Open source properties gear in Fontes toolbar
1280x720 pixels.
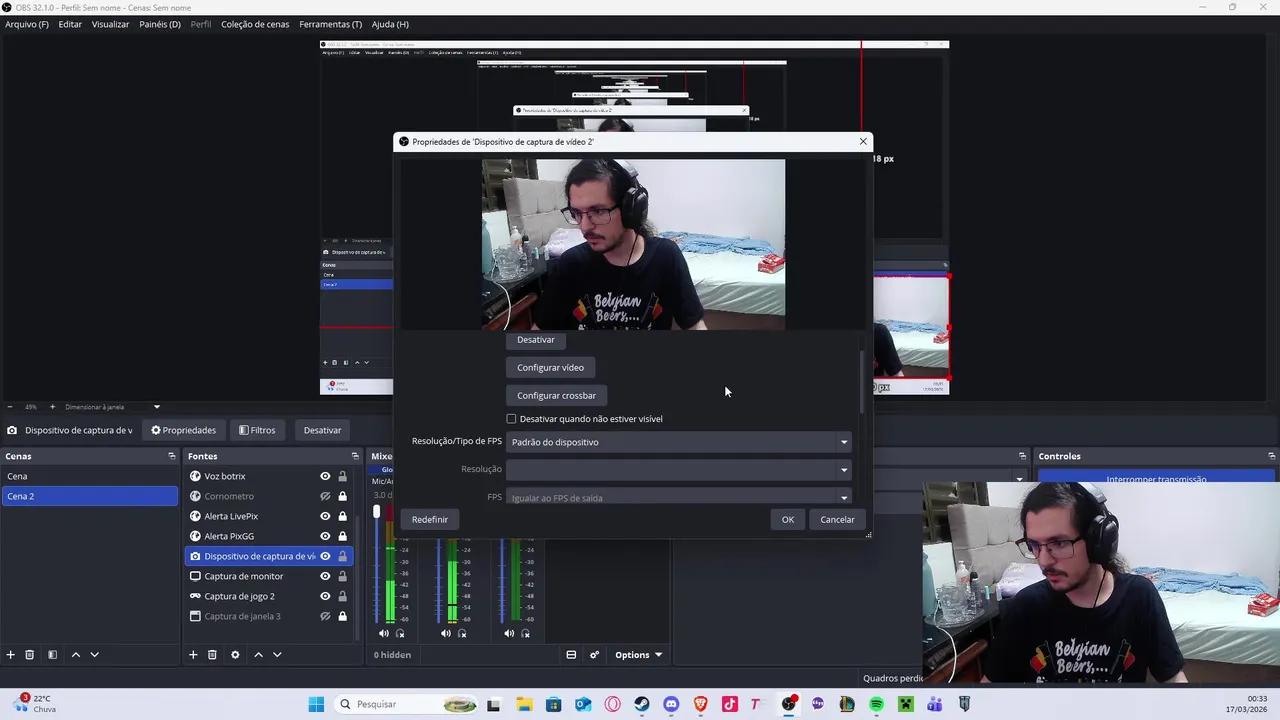click(235, 655)
